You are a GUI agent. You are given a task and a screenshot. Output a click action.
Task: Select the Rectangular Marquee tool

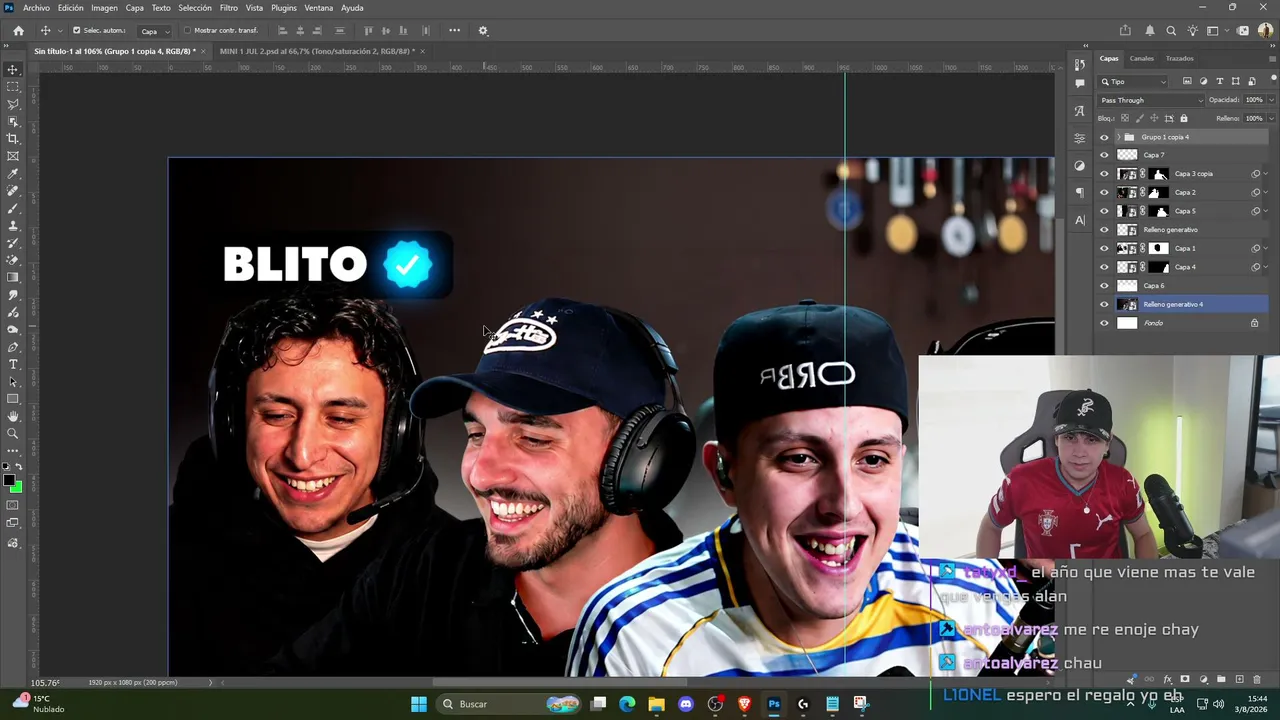13,87
